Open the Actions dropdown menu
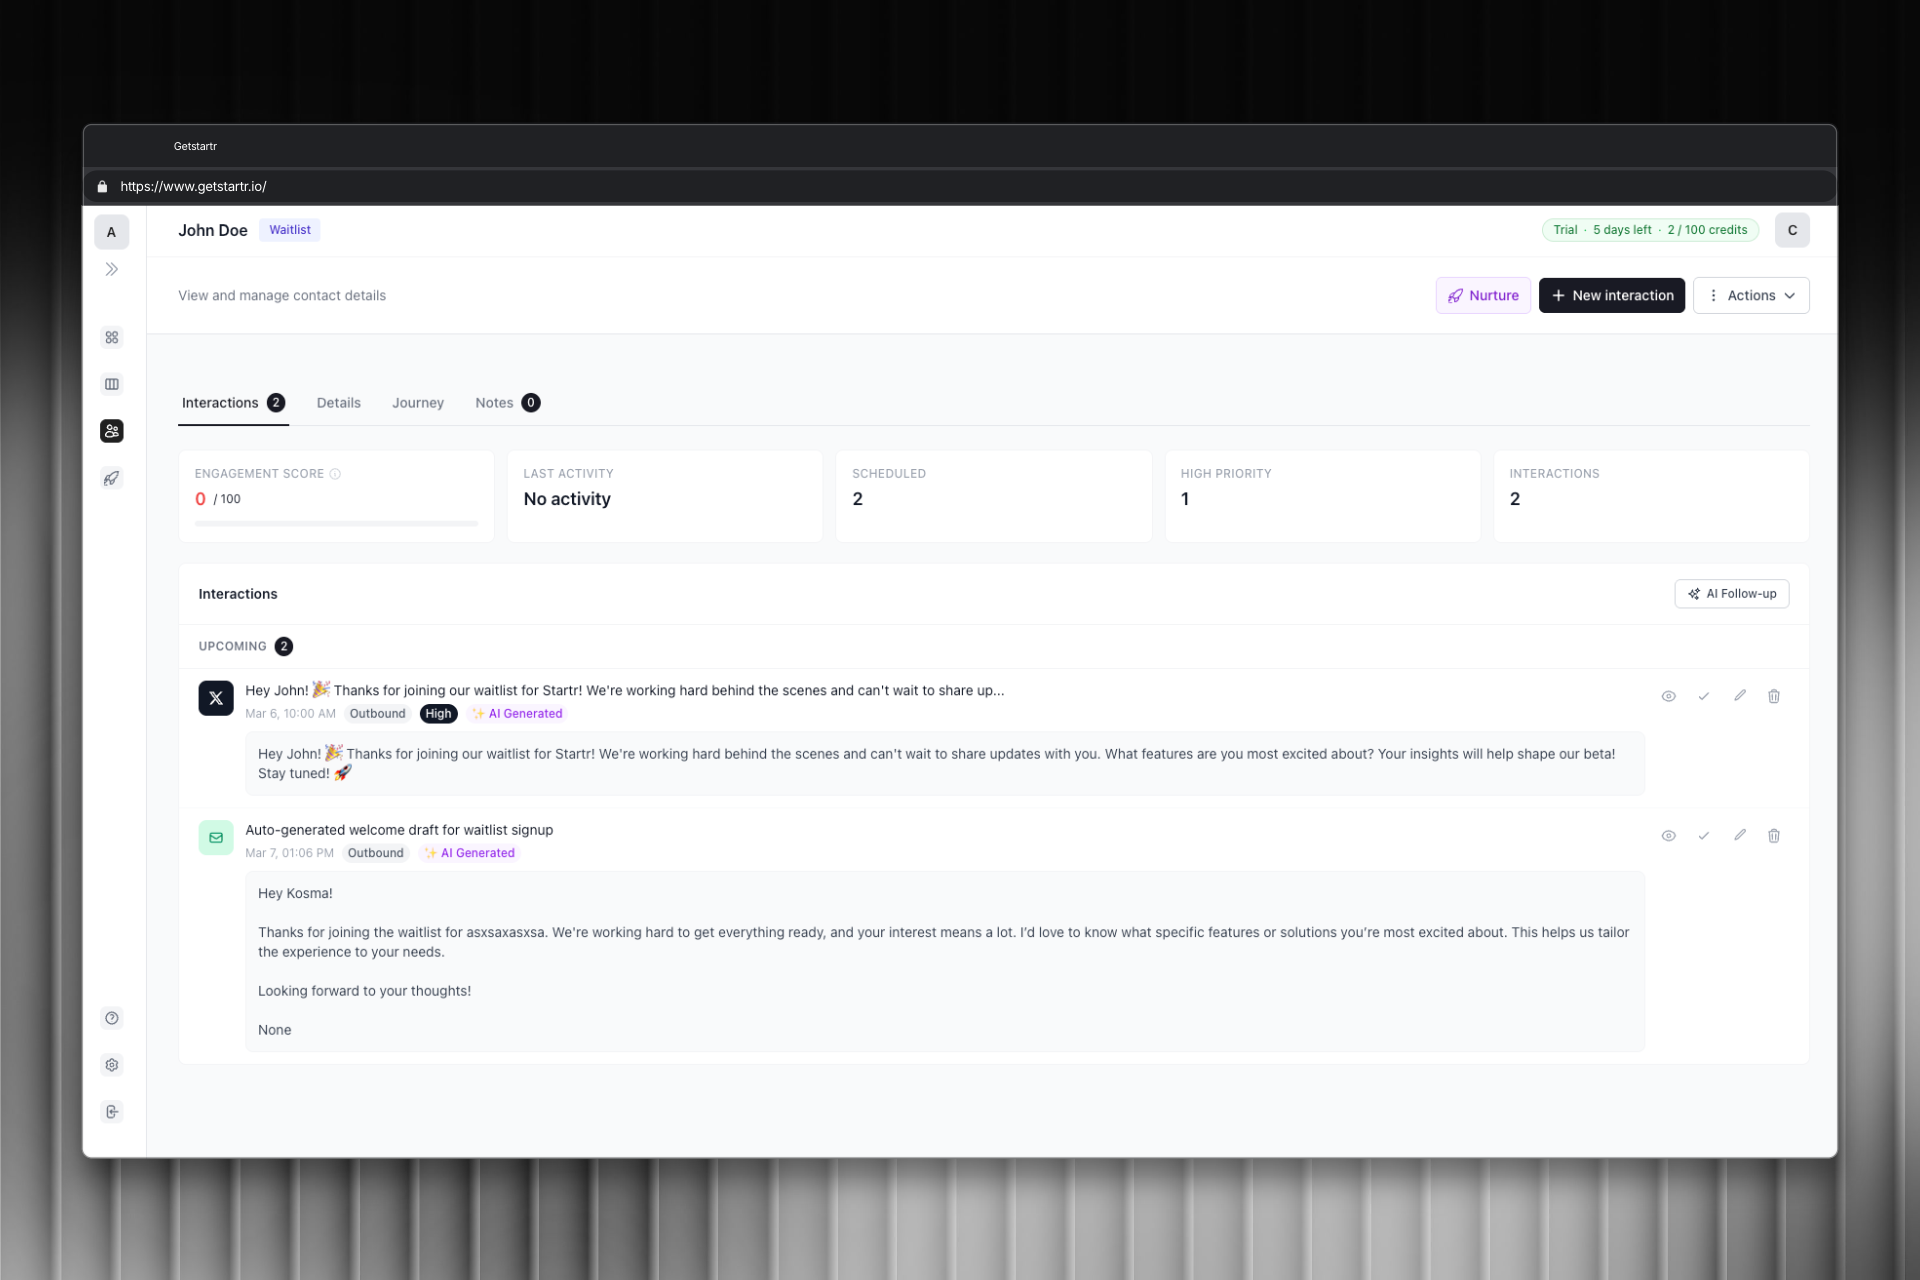 coord(1751,295)
